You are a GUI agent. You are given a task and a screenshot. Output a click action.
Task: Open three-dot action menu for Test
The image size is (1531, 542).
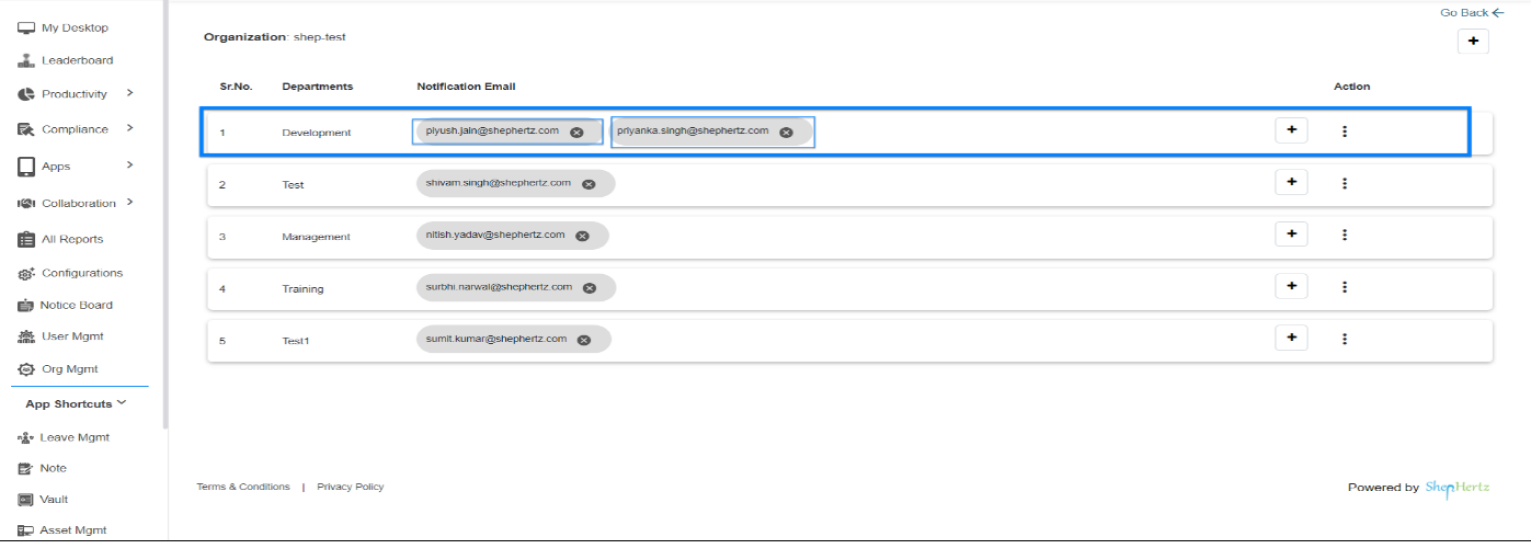(x=1345, y=182)
